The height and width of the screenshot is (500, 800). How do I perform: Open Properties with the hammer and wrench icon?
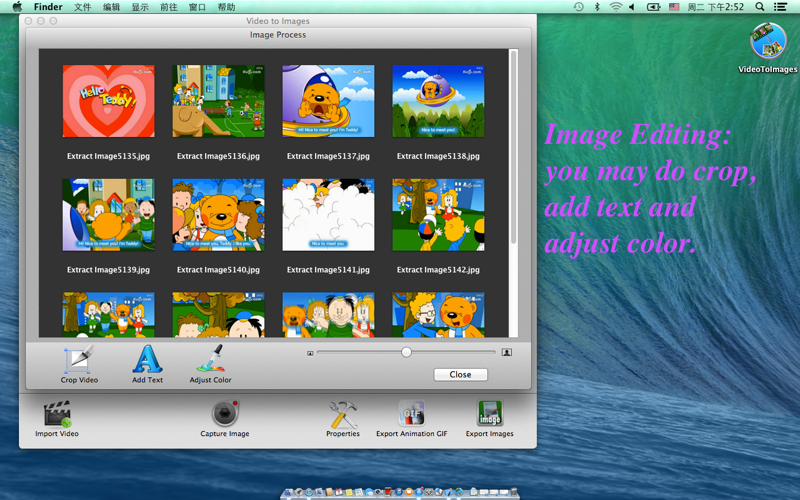343,414
